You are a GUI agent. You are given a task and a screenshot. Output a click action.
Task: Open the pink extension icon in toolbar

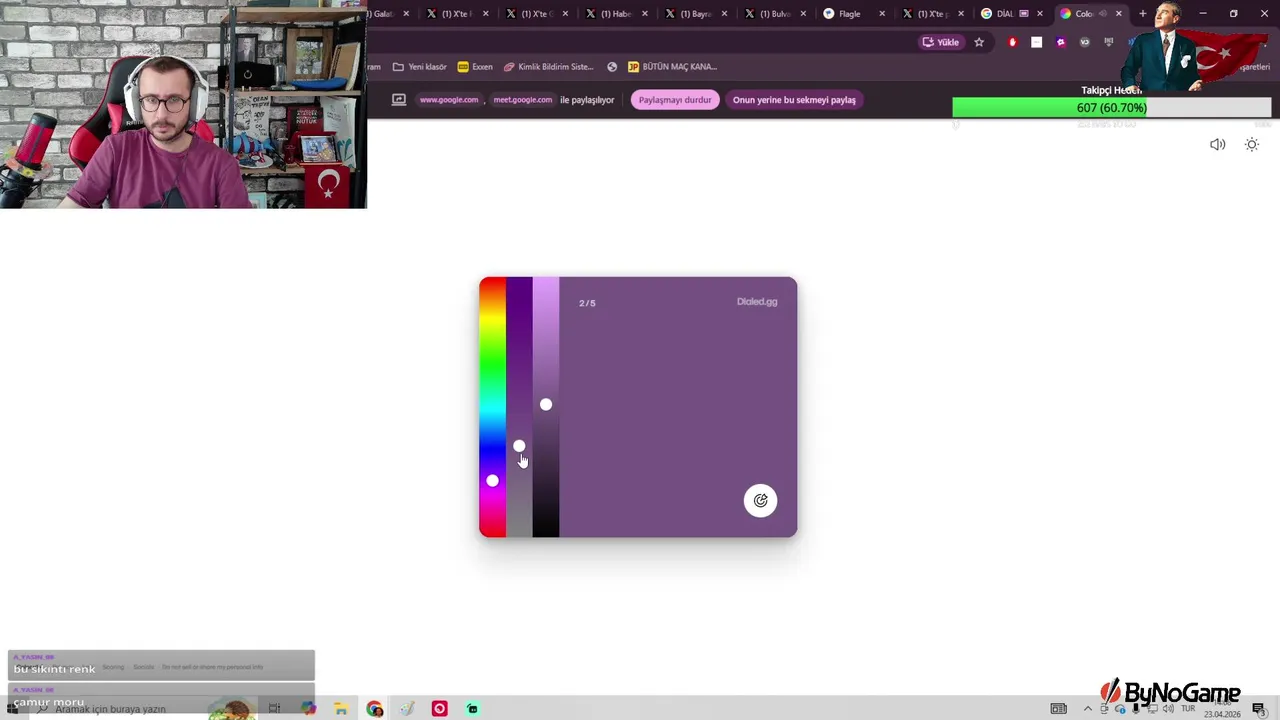point(1061,42)
